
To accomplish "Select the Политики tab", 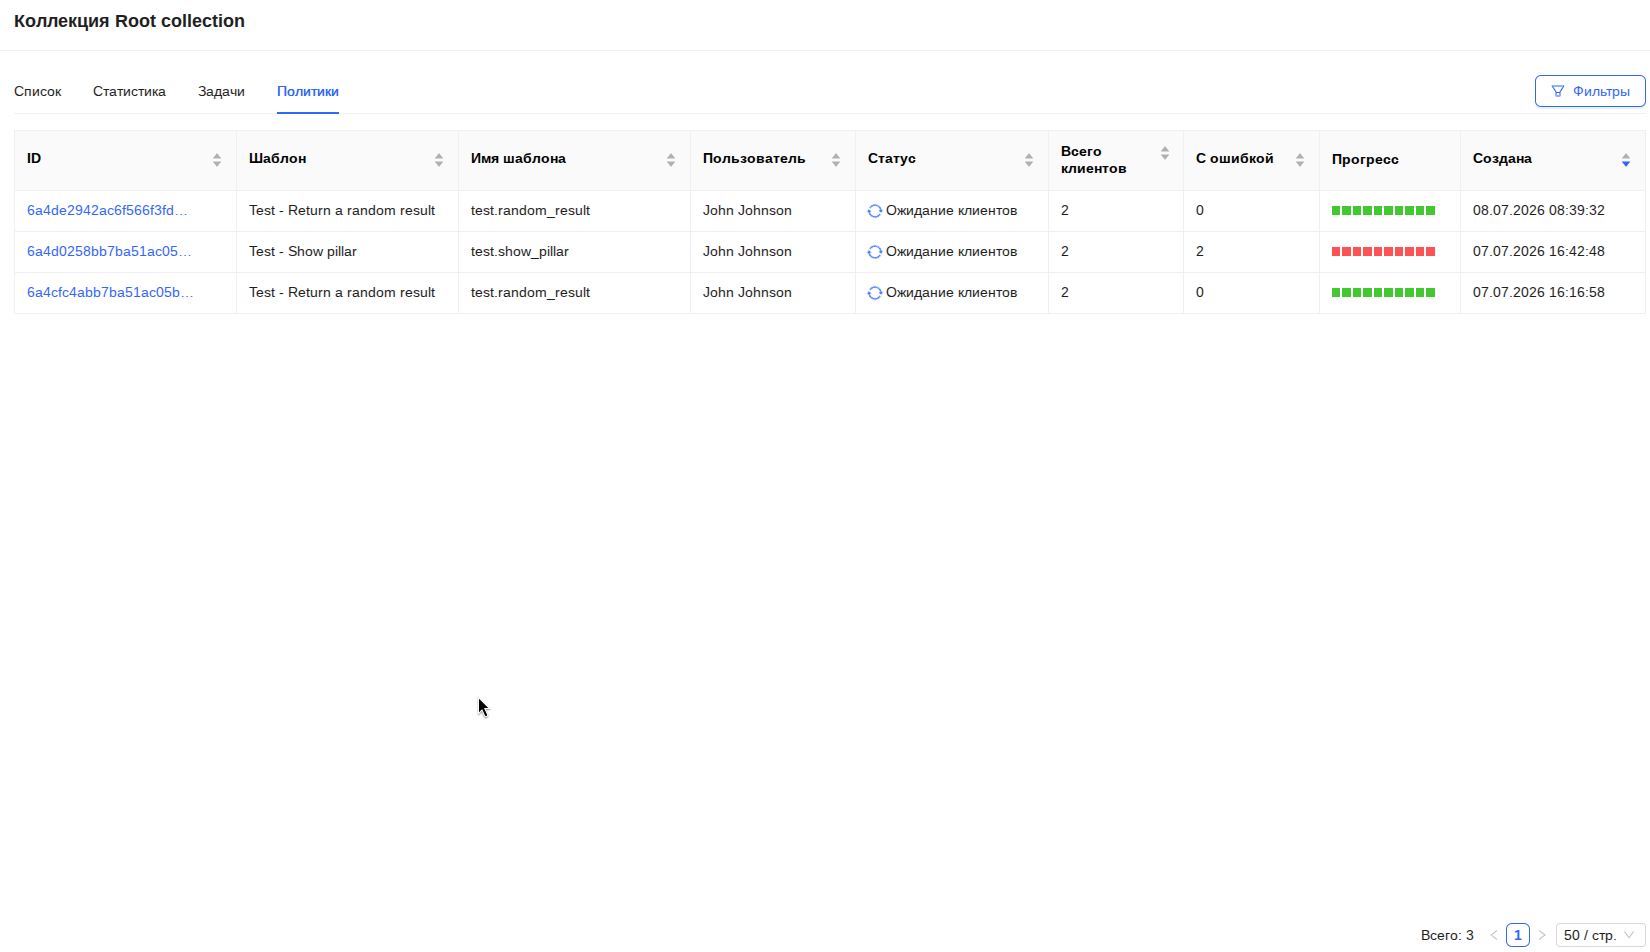I will tap(308, 91).
